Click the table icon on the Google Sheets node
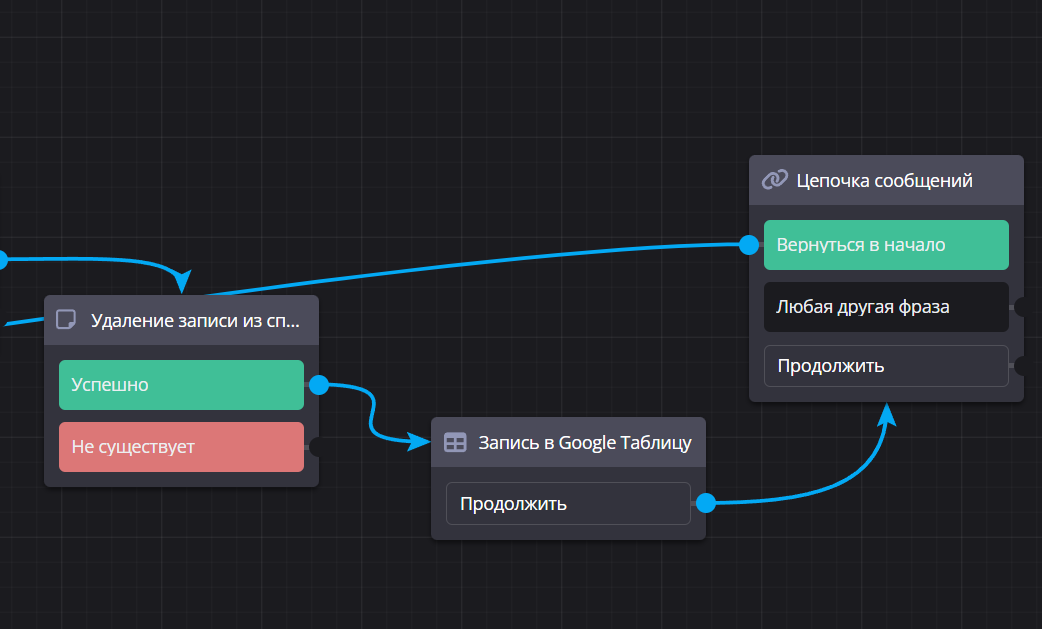Image resolution: width=1042 pixels, height=629 pixels. (x=455, y=442)
